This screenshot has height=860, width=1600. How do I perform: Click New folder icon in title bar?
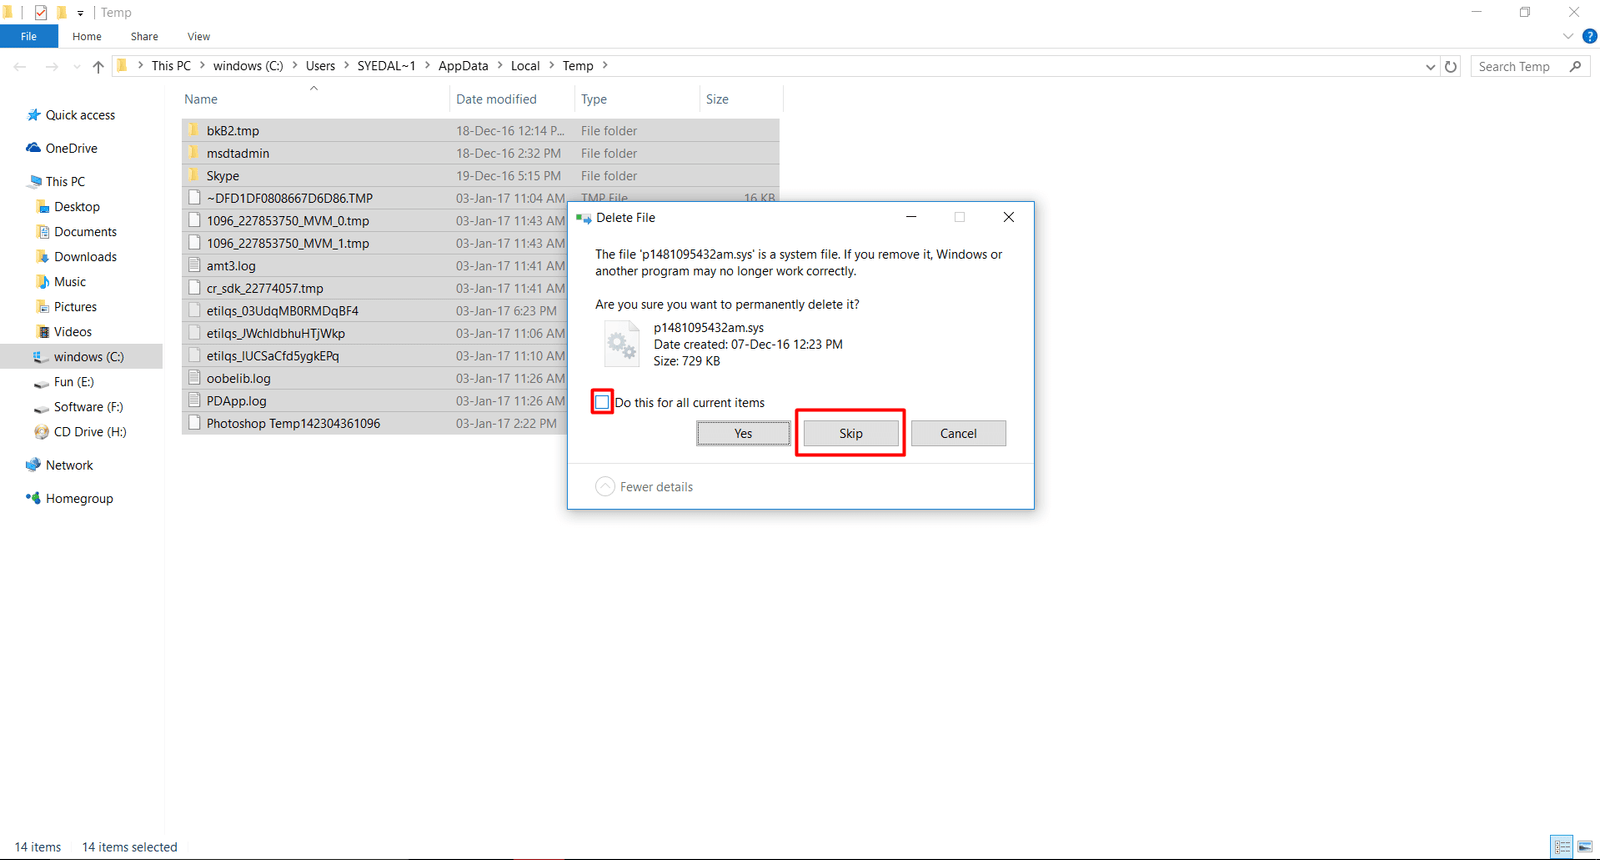click(61, 13)
